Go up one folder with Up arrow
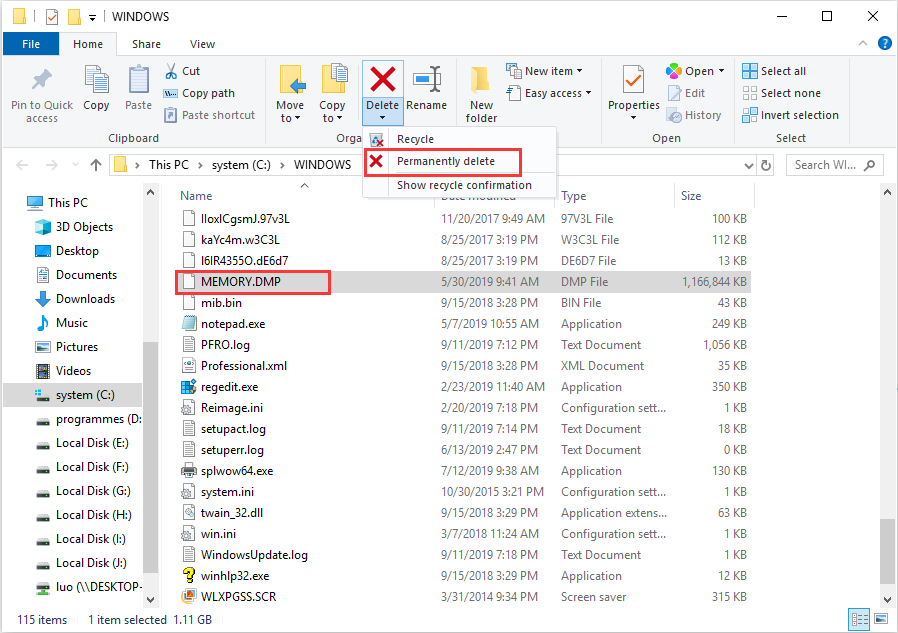Viewport: 898px width, 633px height. [96, 166]
